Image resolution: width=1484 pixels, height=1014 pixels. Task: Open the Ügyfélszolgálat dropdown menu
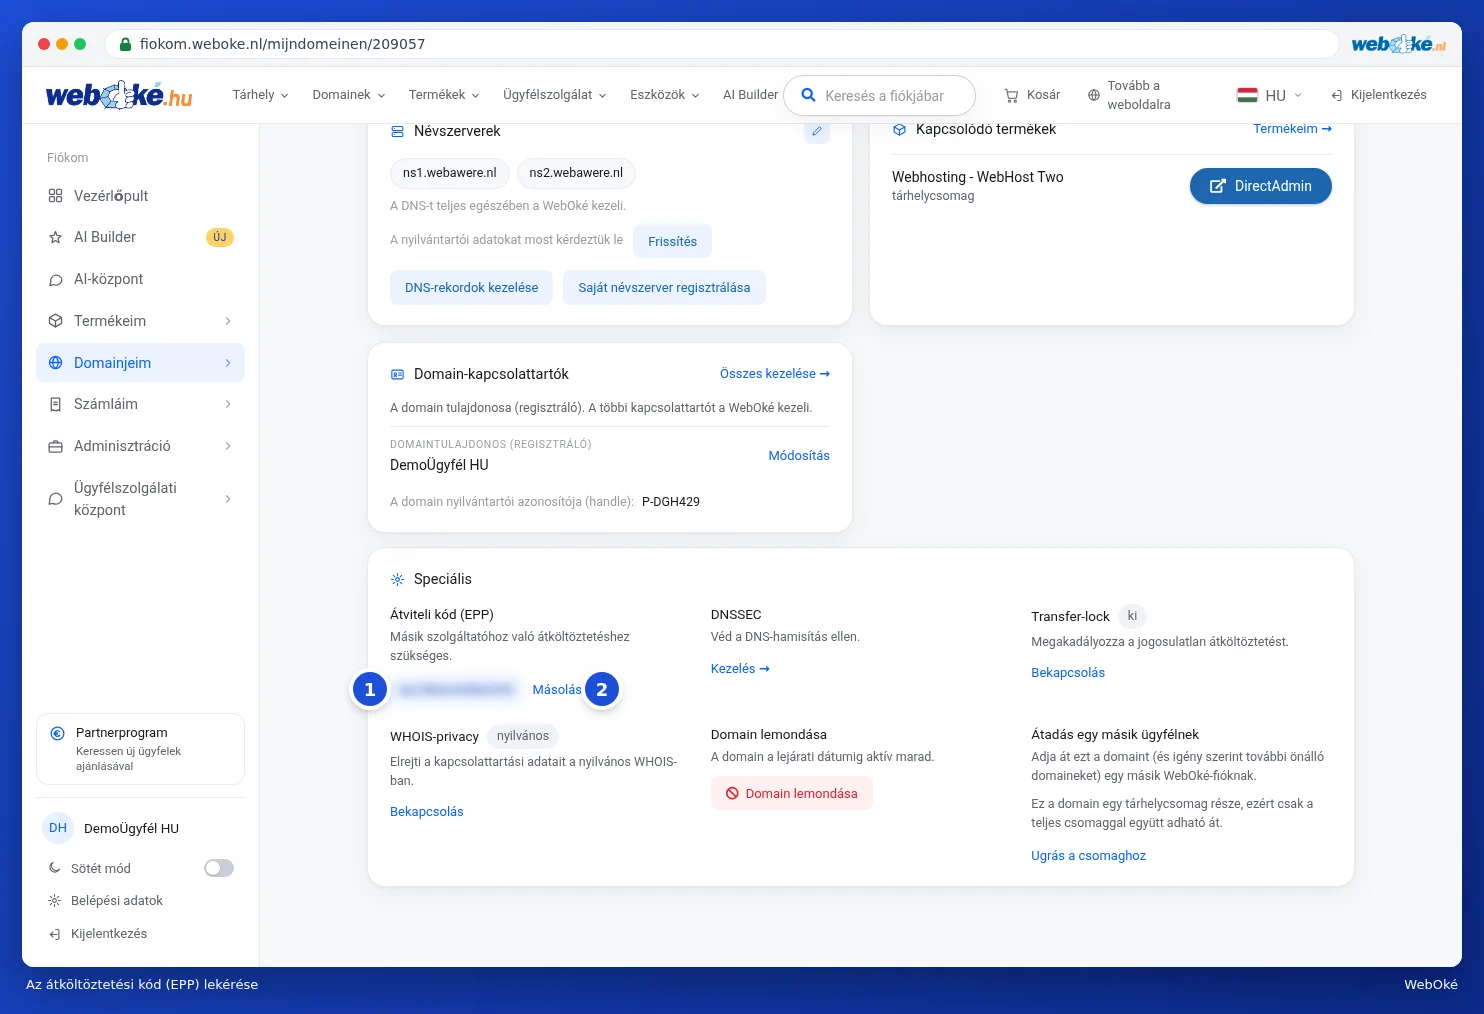555,95
